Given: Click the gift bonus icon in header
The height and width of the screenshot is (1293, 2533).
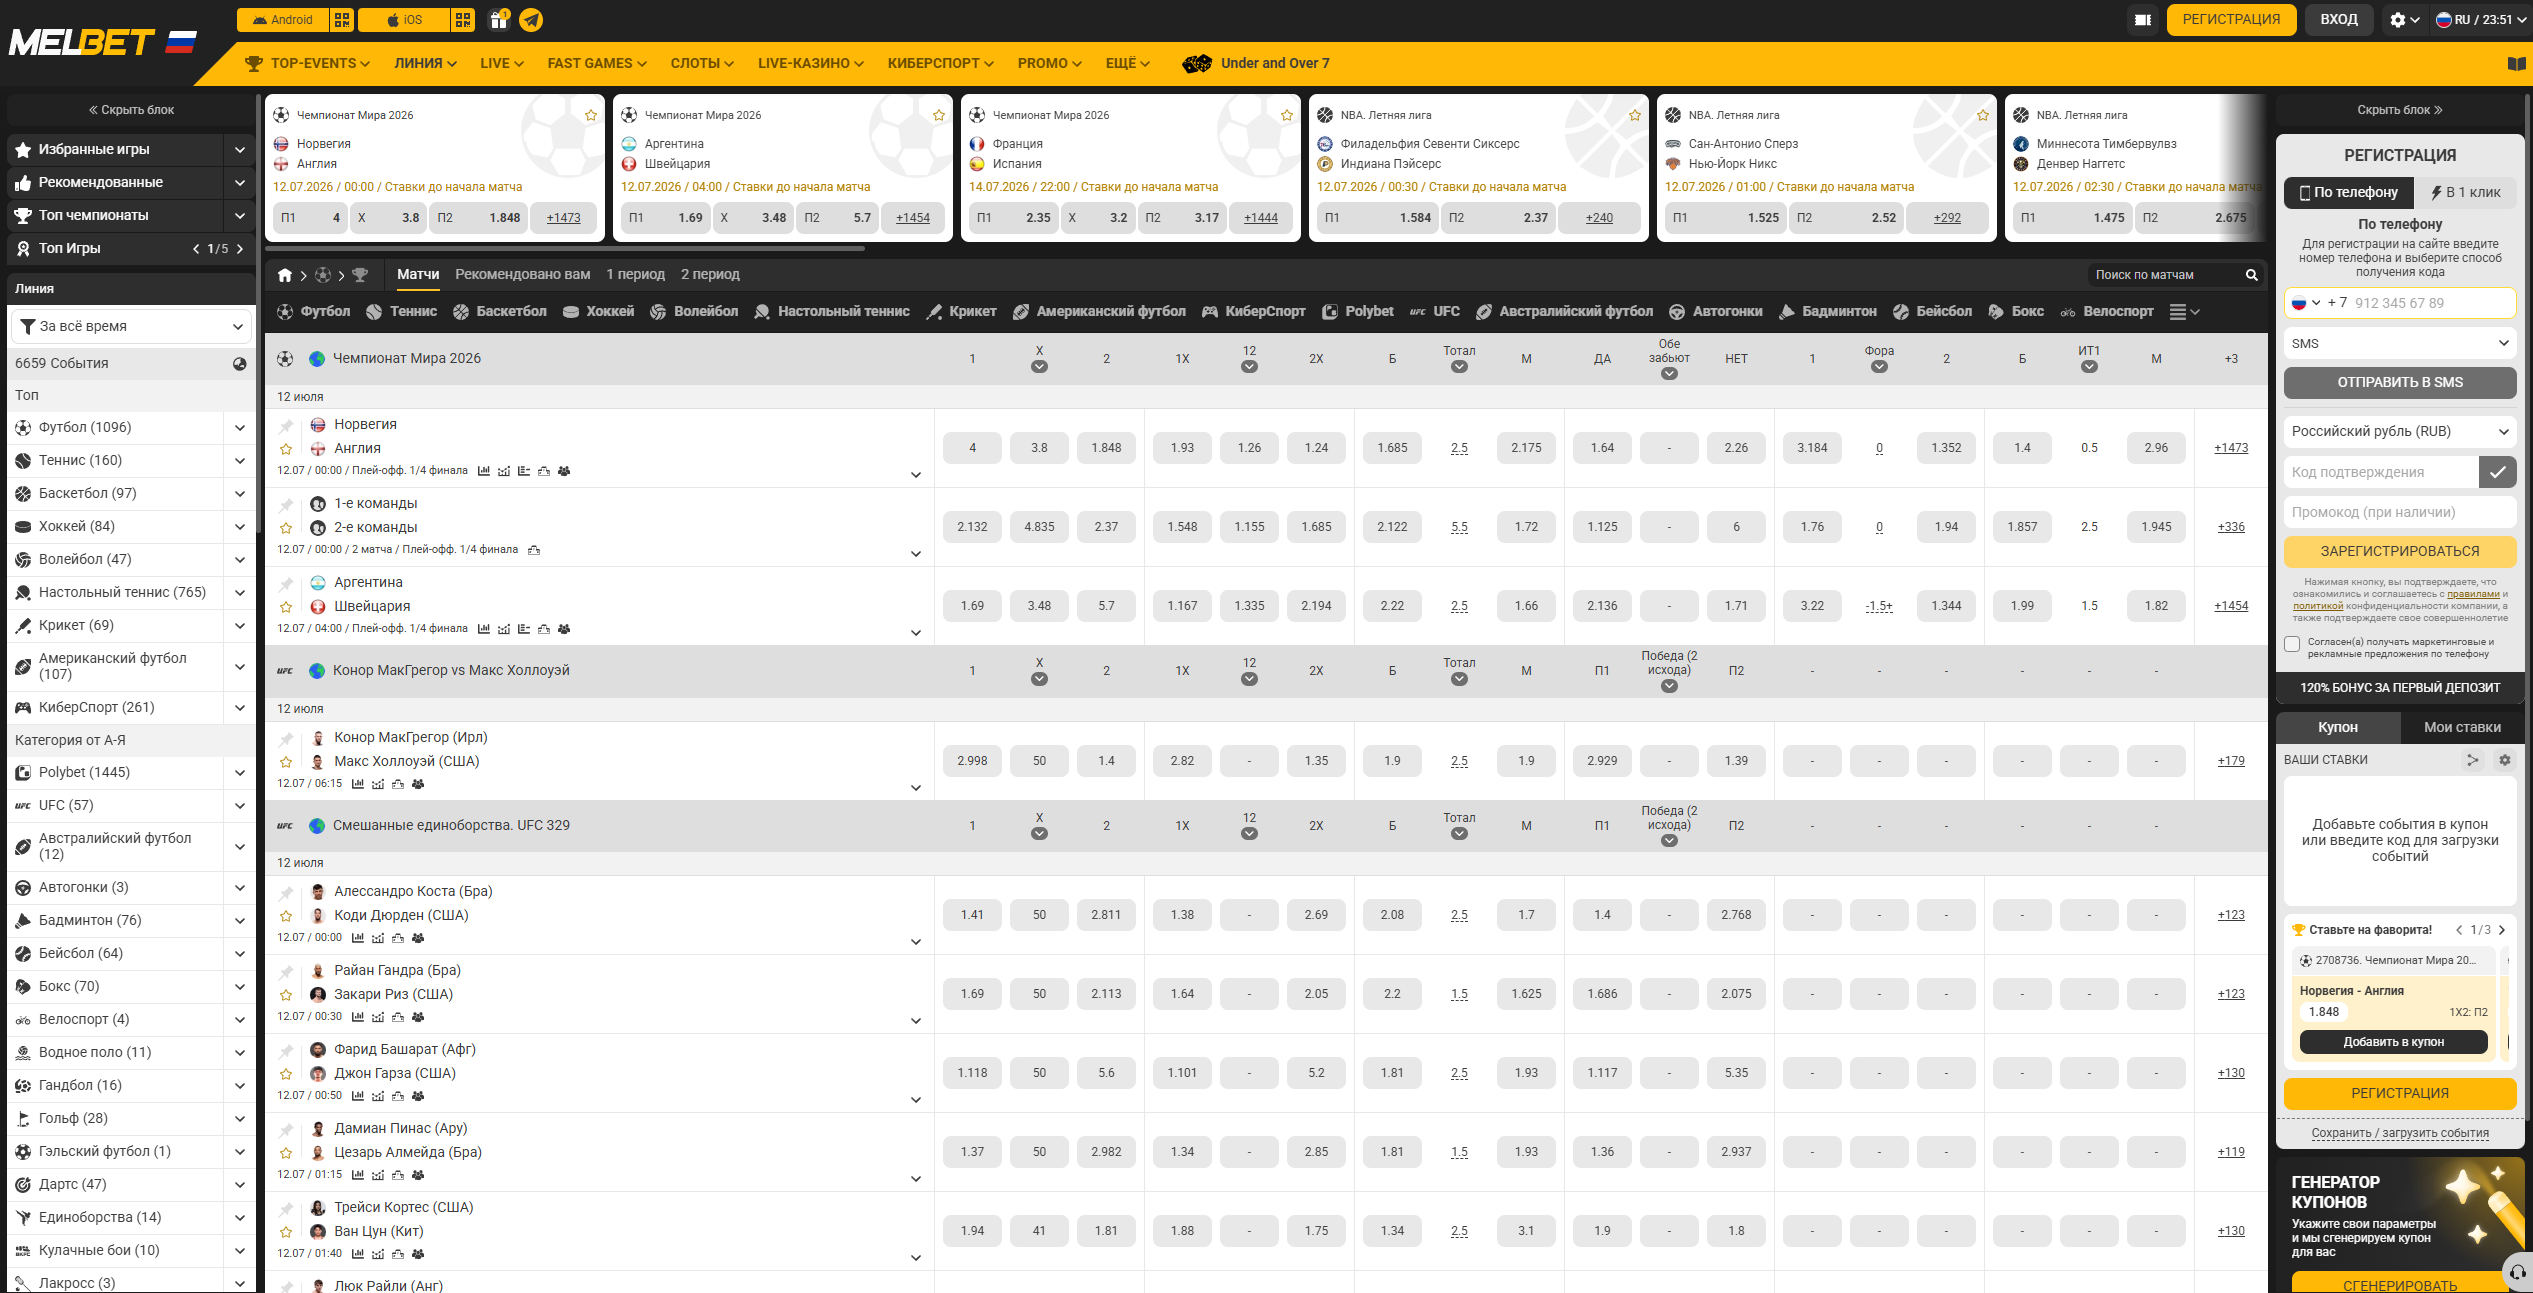Looking at the screenshot, I should 499,20.
